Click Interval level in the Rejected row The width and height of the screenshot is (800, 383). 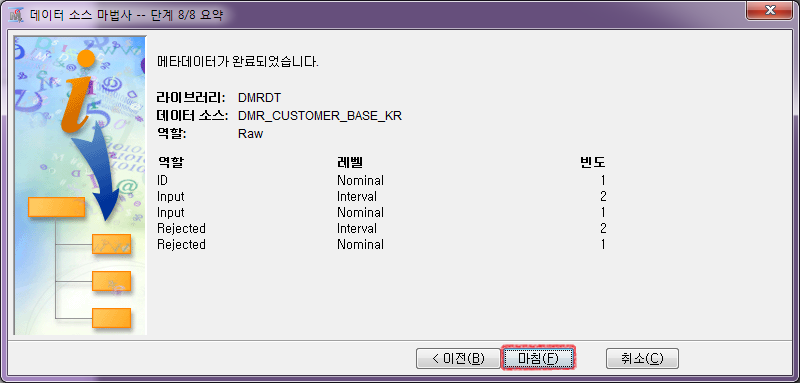point(357,228)
